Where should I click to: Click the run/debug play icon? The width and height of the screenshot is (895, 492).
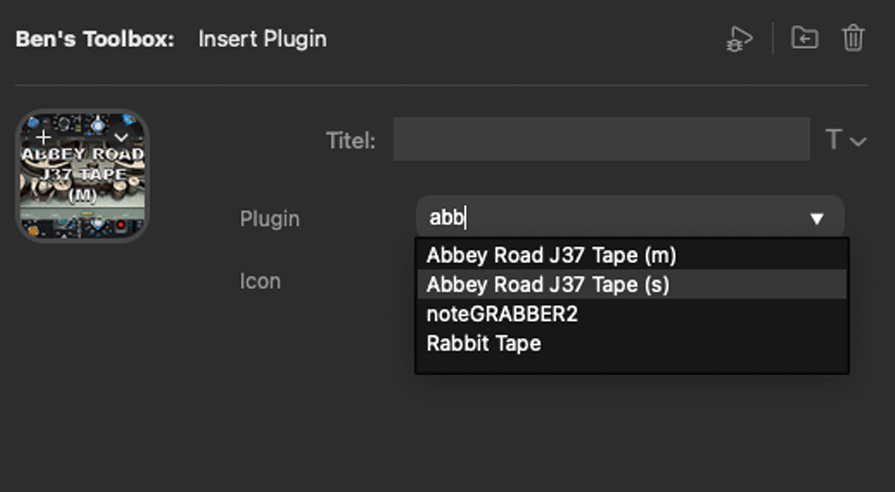[x=739, y=39]
